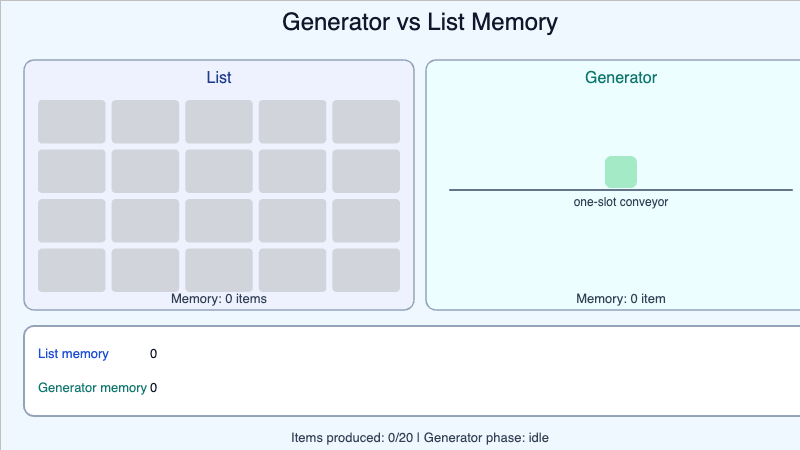The height and width of the screenshot is (450, 800).
Task: Click second slot in List grid second row
Action: 145,171
